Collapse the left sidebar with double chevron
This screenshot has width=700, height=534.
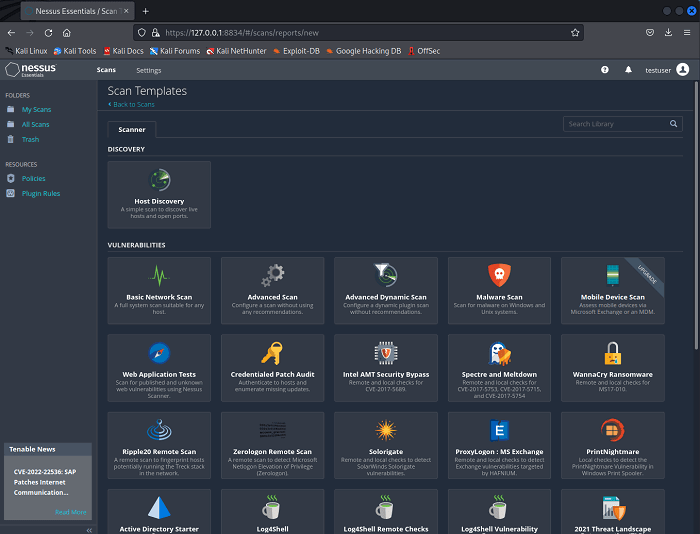(x=89, y=529)
